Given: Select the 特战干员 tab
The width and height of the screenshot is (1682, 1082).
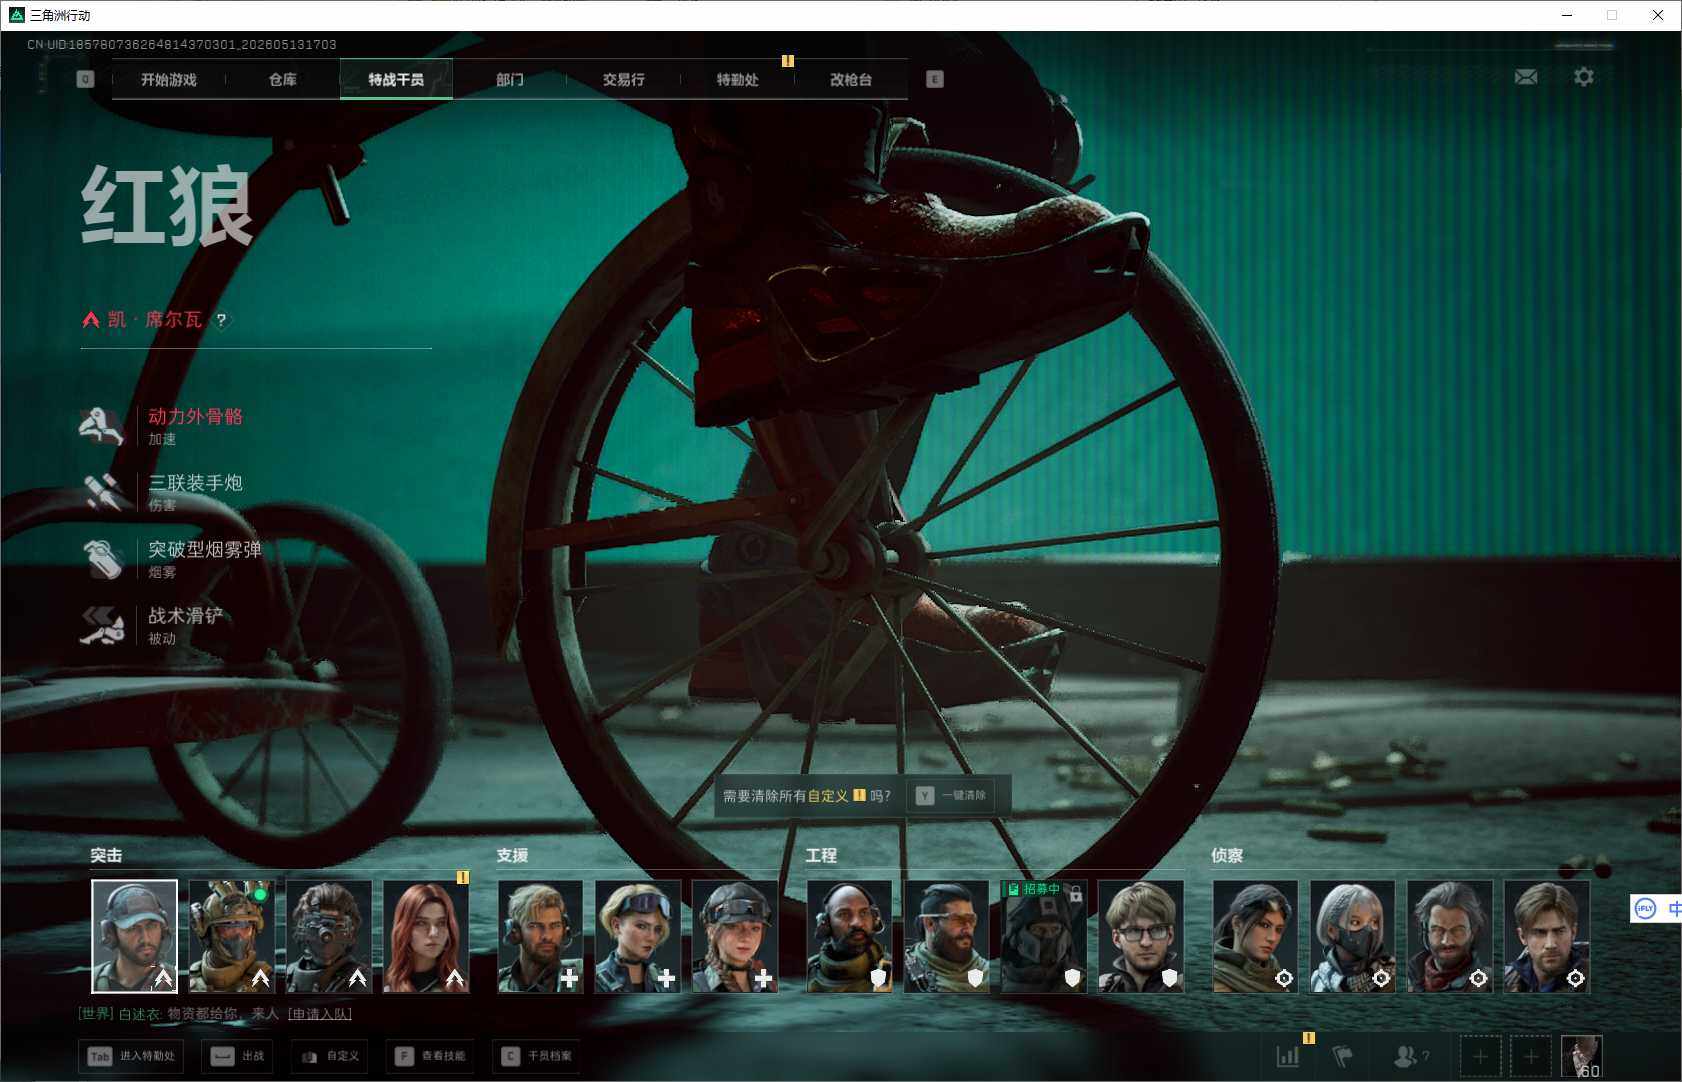Looking at the screenshot, I should (396, 79).
